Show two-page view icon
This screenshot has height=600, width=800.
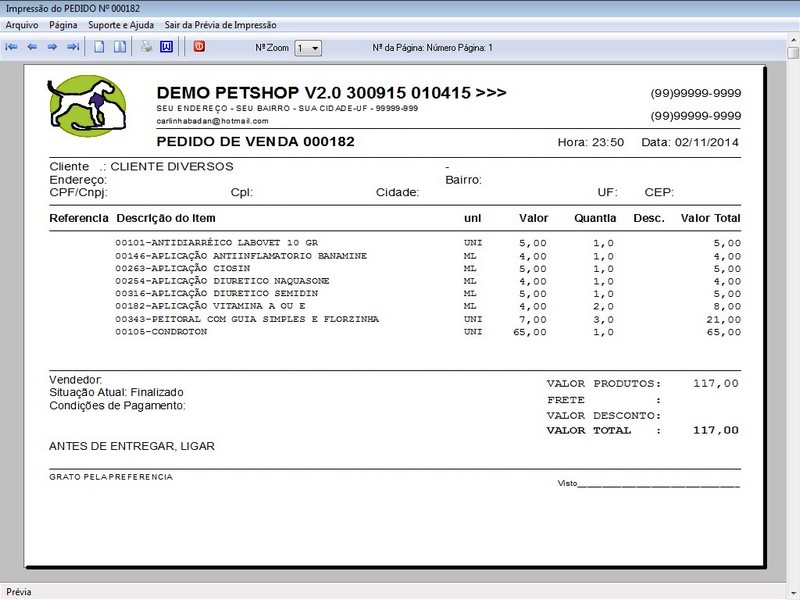[x=120, y=47]
